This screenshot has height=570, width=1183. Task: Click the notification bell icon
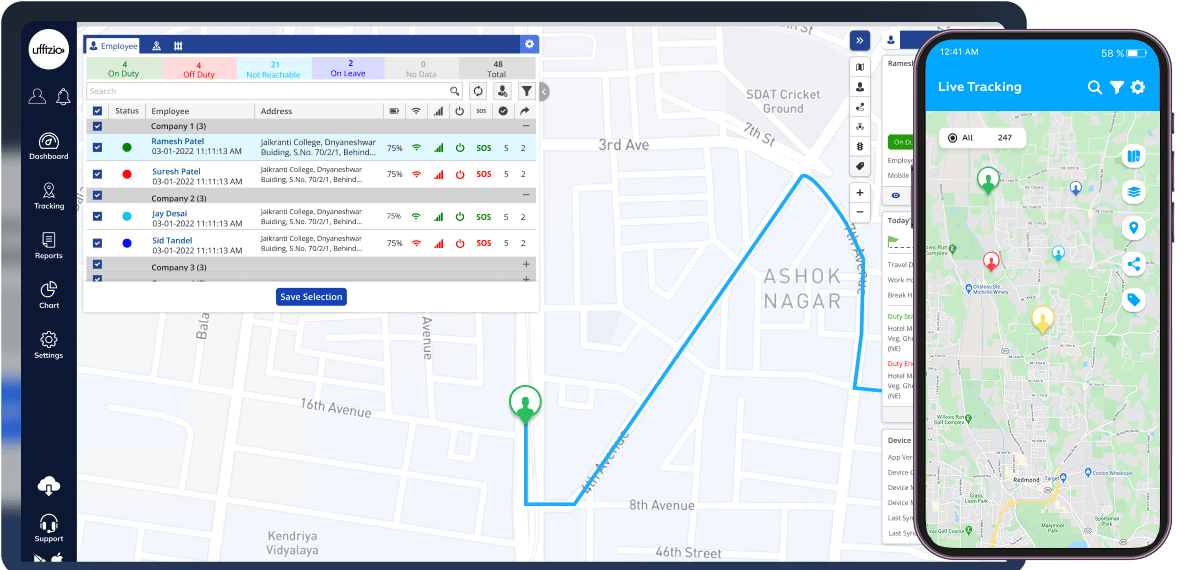(64, 97)
